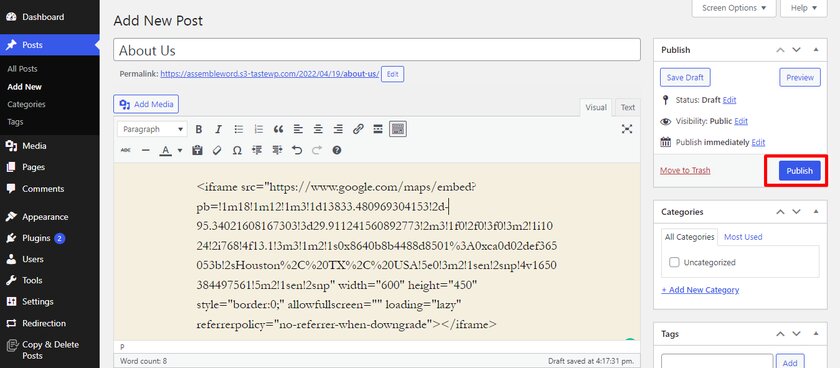
Task: Check the Uncategorized category
Action: click(674, 262)
